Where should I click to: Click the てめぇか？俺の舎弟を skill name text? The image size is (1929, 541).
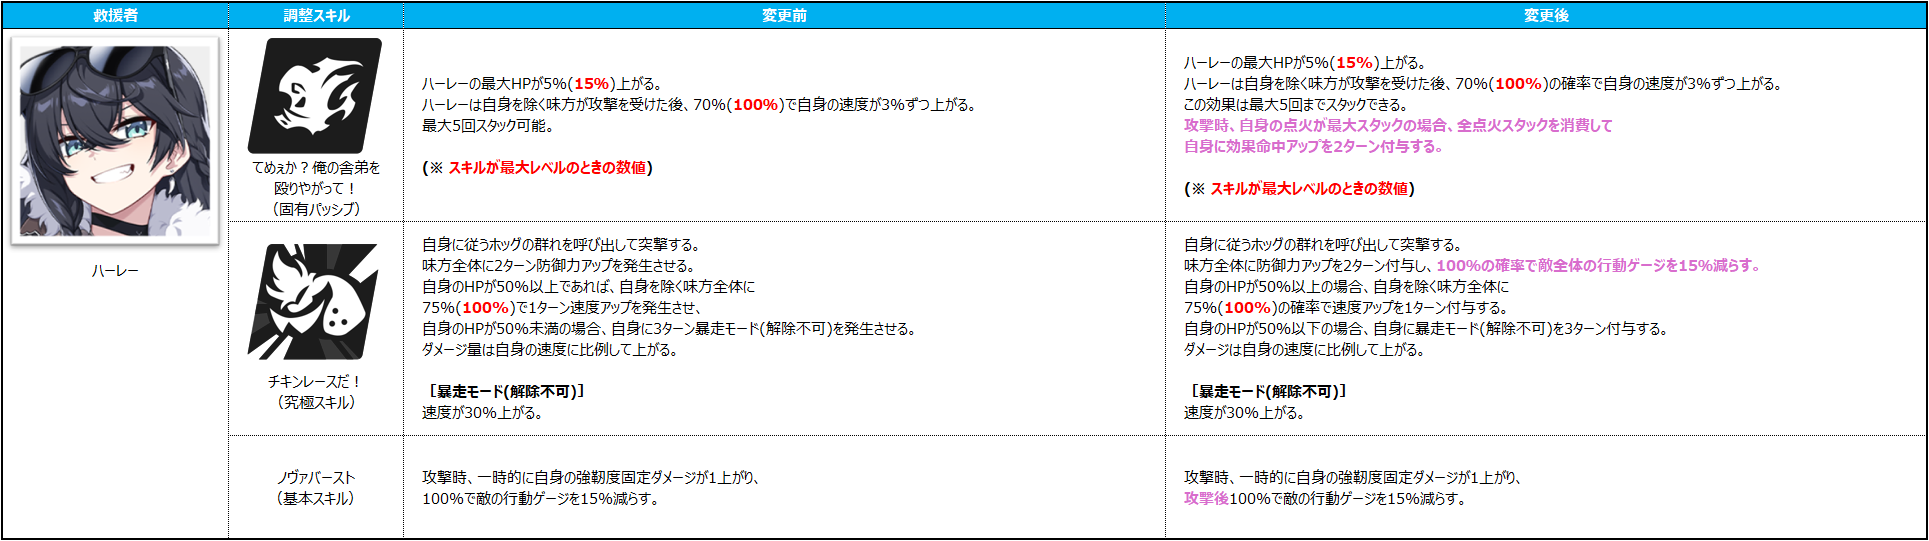pos(316,167)
